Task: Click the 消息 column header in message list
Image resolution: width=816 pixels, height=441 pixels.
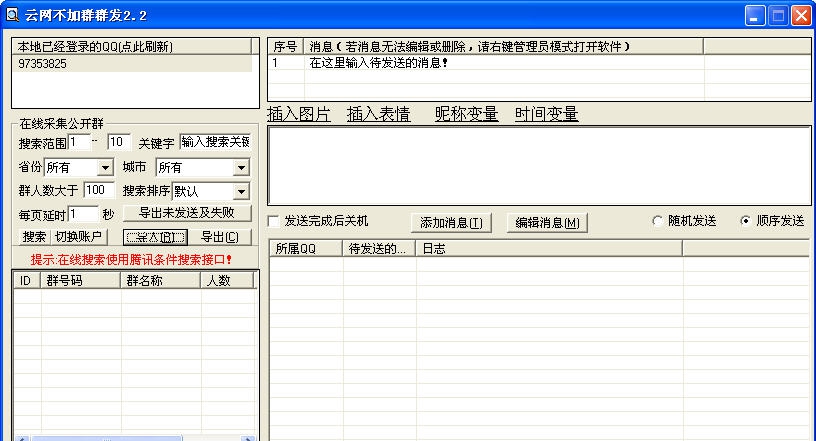Action: pos(503,46)
